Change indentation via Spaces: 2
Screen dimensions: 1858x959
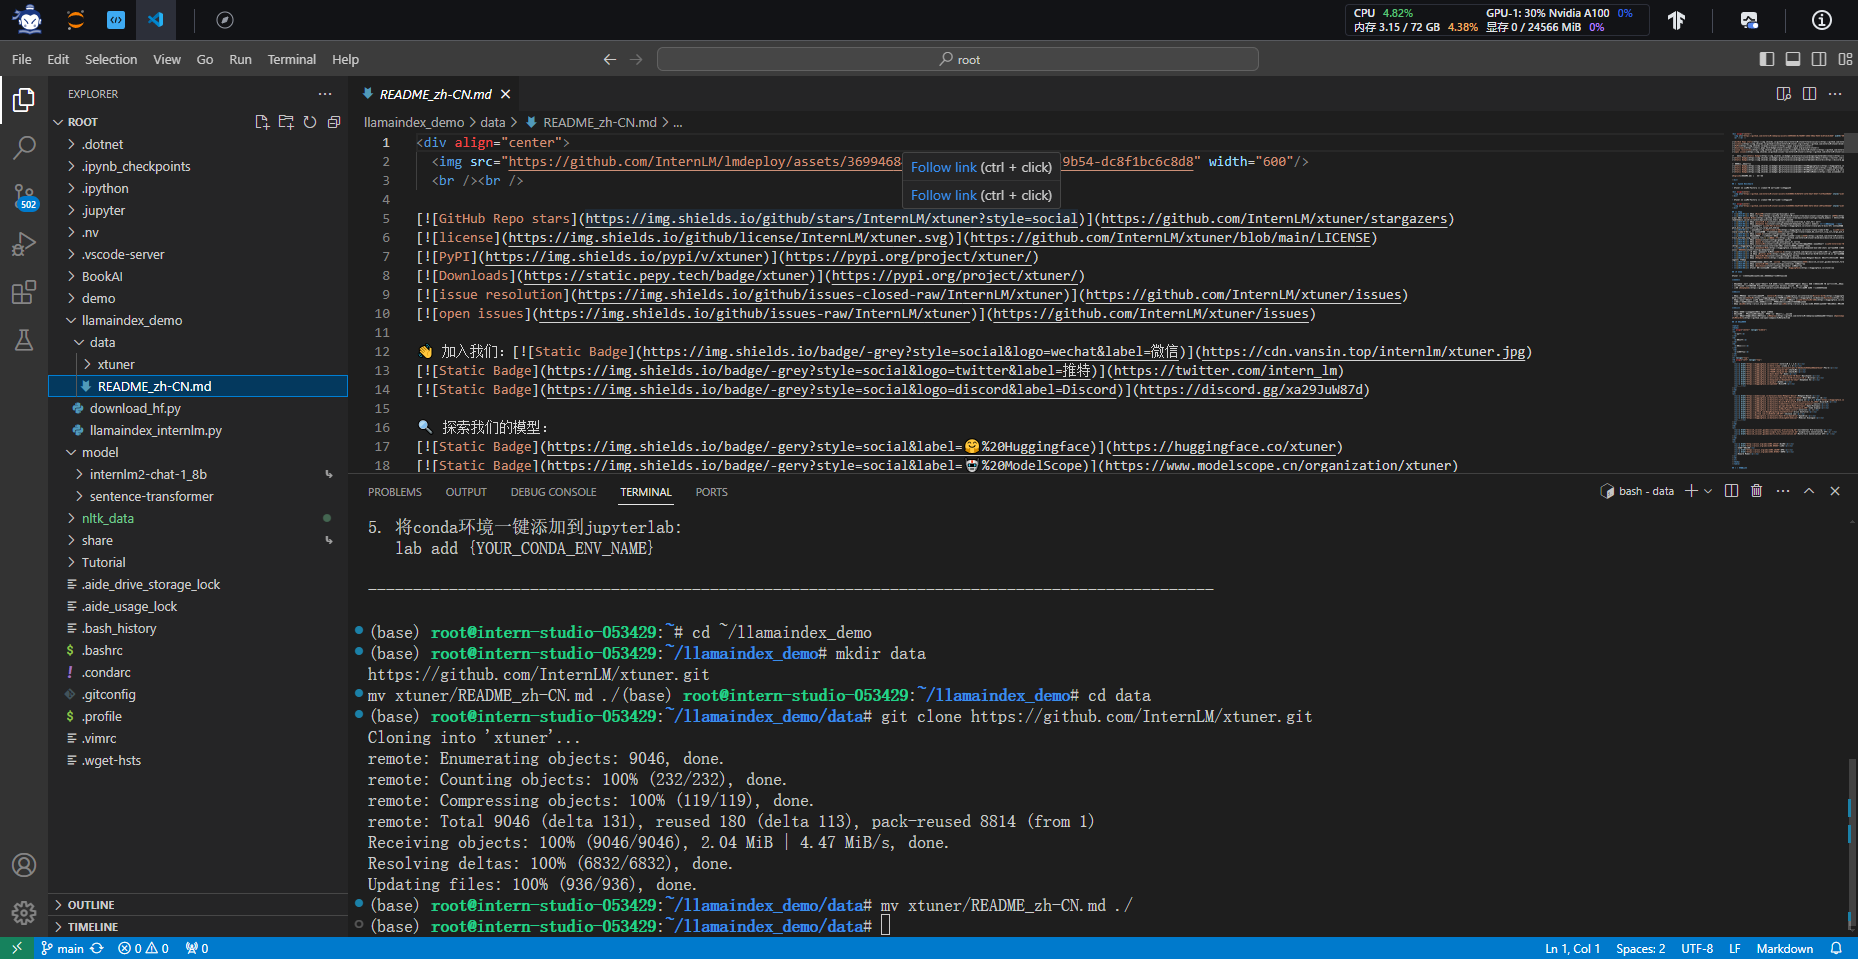(x=1641, y=948)
